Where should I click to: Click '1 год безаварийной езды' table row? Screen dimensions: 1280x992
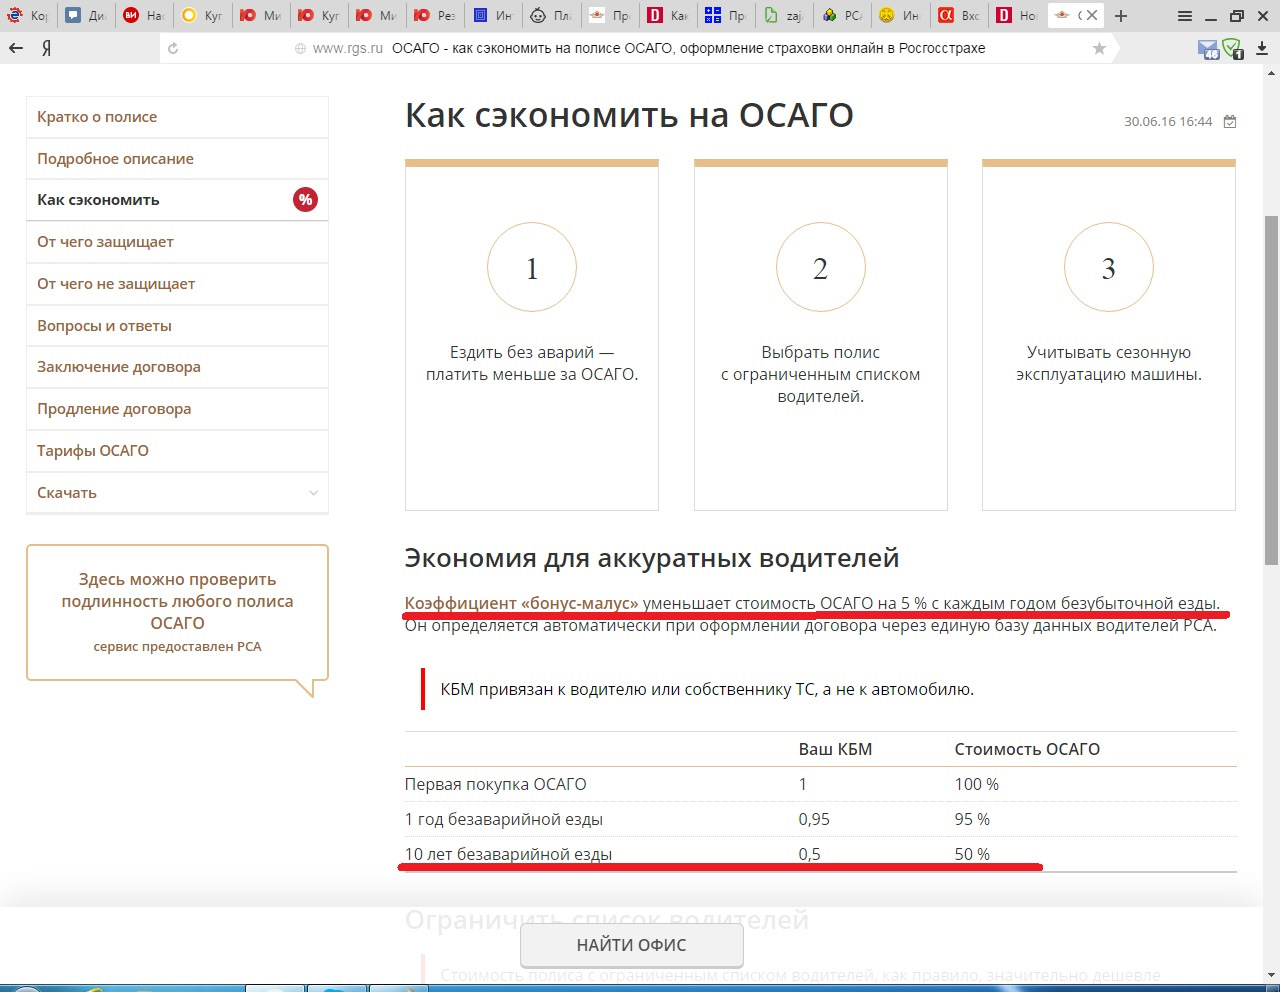pos(821,819)
